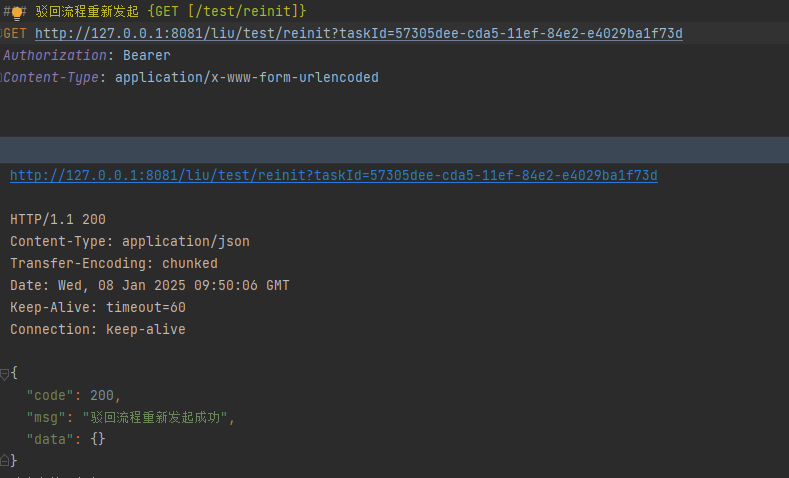Click the request Content-Type header name

[x=54, y=78]
